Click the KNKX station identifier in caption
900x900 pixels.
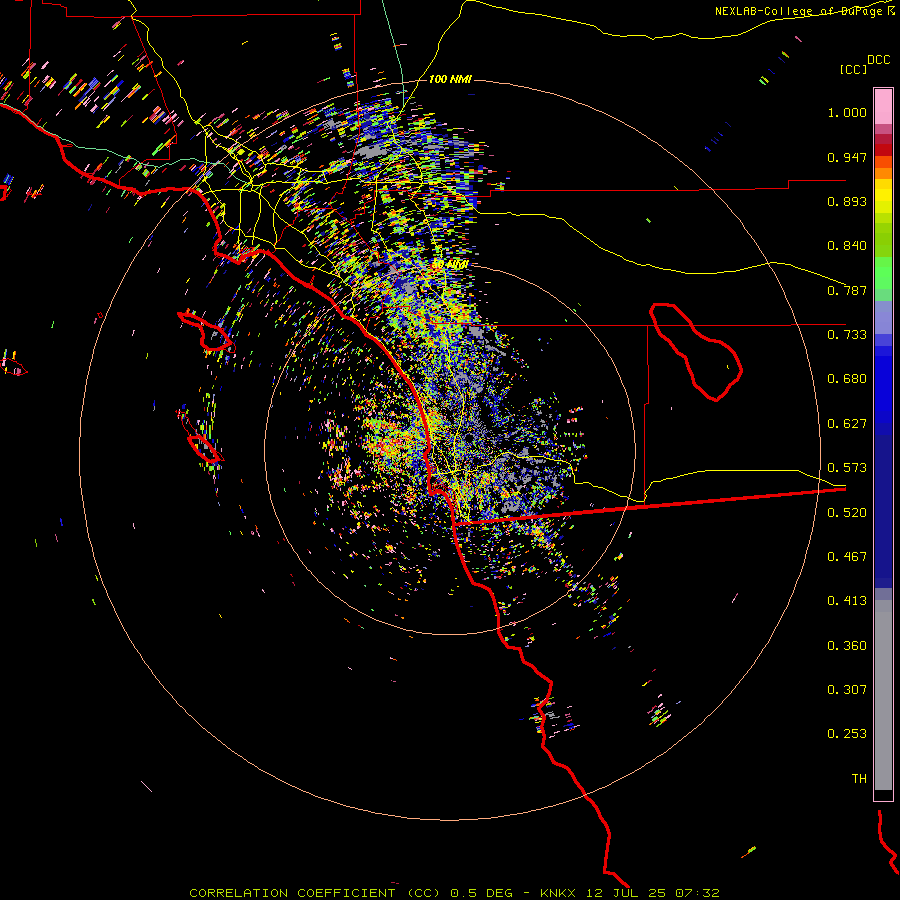pos(560,893)
